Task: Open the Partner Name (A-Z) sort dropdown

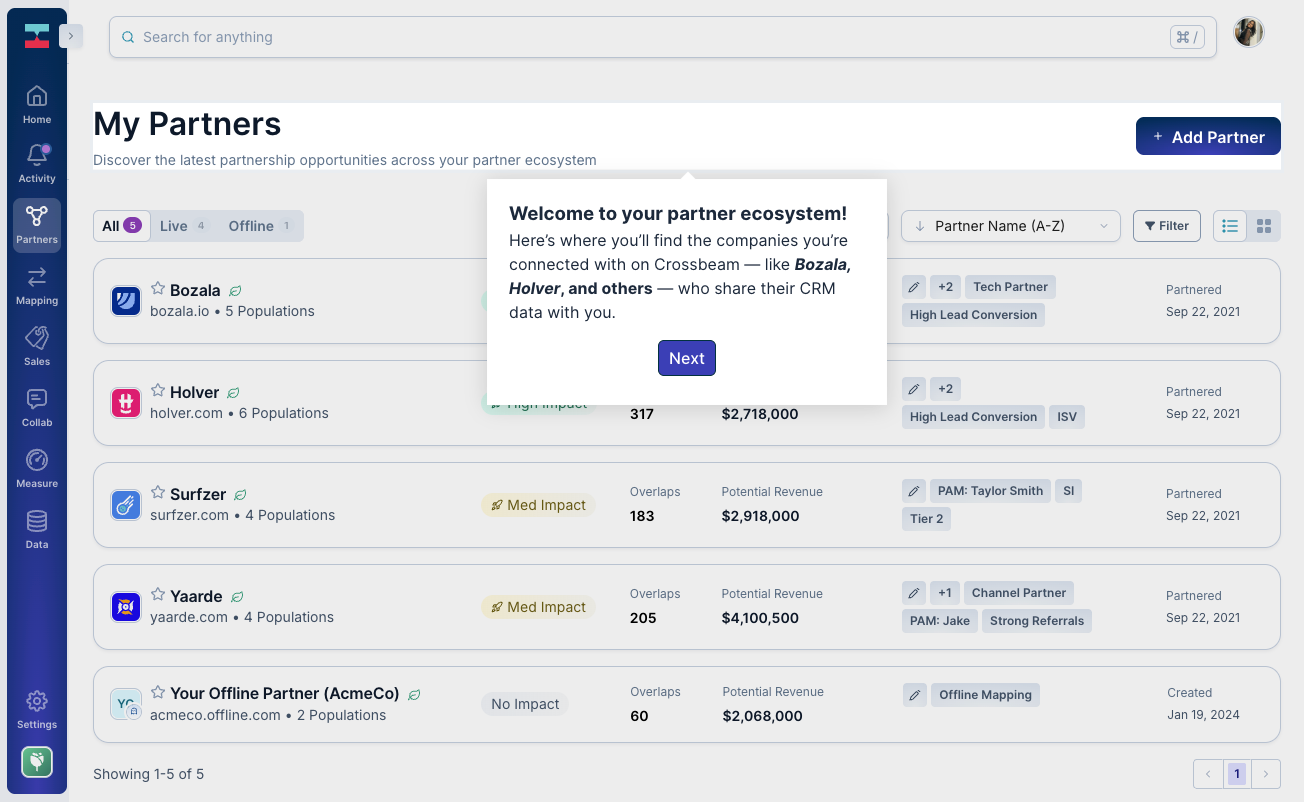Action: point(1010,226)
